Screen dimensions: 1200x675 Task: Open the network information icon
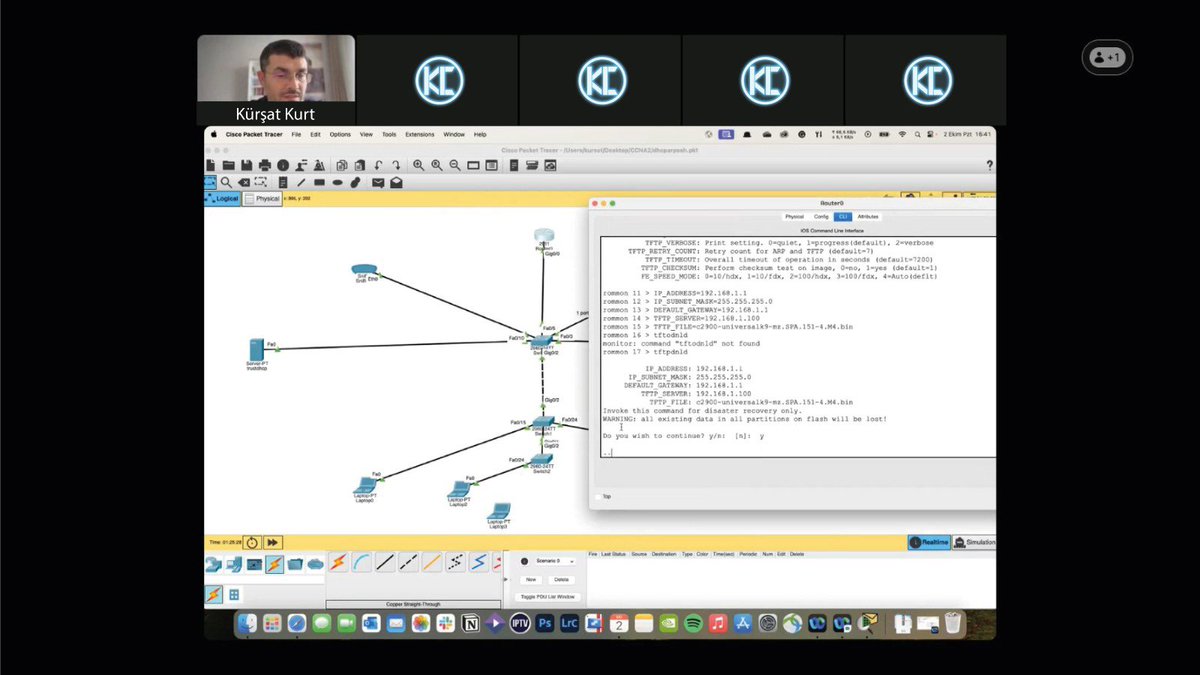click(283, 165)
